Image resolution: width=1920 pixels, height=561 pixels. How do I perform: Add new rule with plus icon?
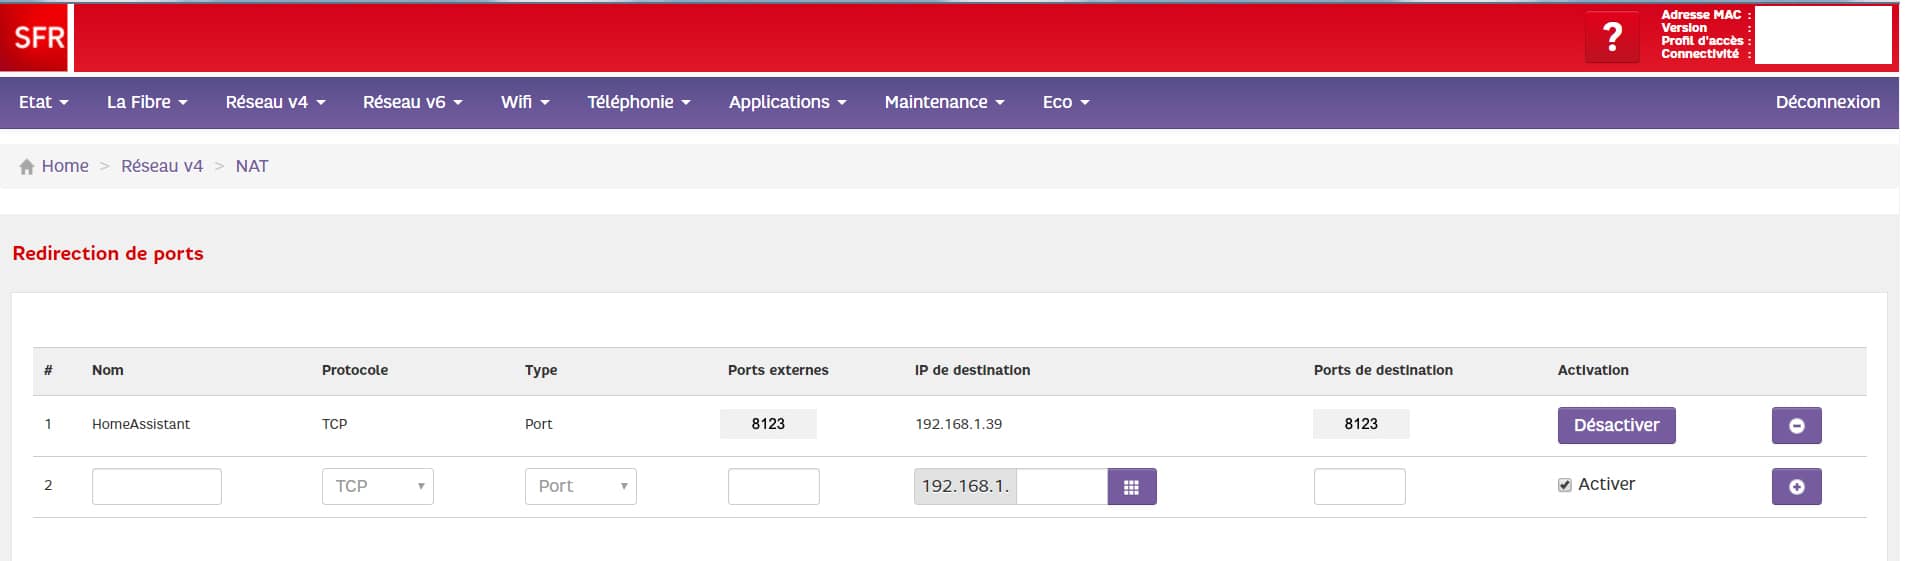coord(1796,487)
